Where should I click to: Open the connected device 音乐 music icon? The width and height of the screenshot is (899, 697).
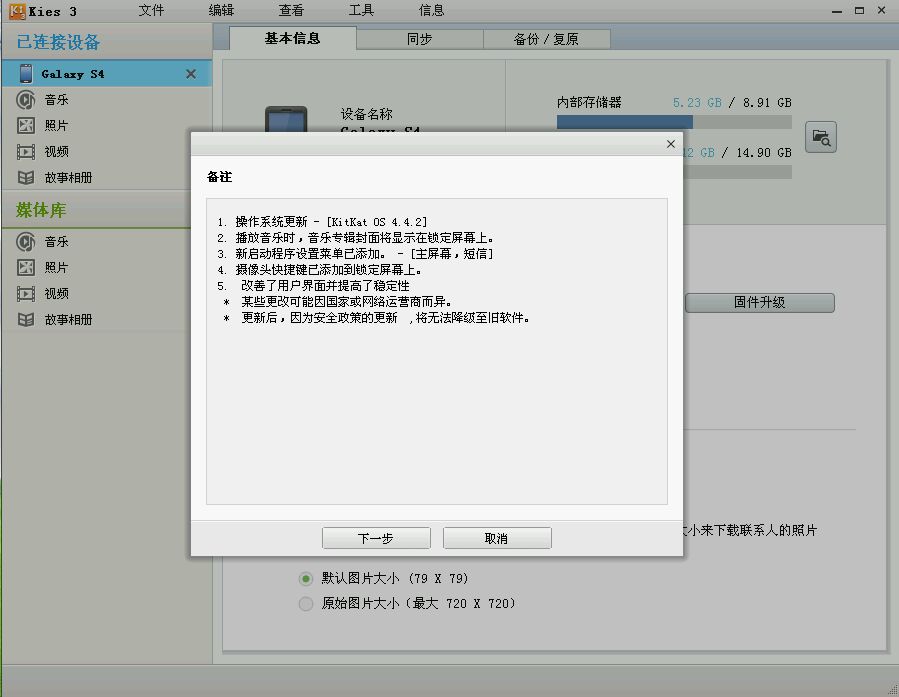[25, 100]
